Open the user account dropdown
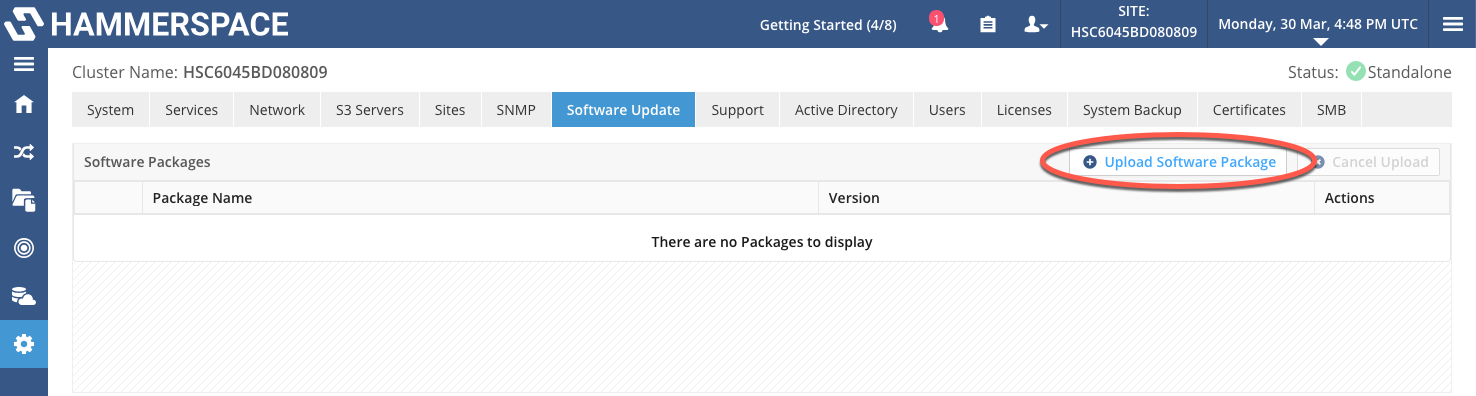This screenshot has height=396, width=1476. click(1035, 25)
